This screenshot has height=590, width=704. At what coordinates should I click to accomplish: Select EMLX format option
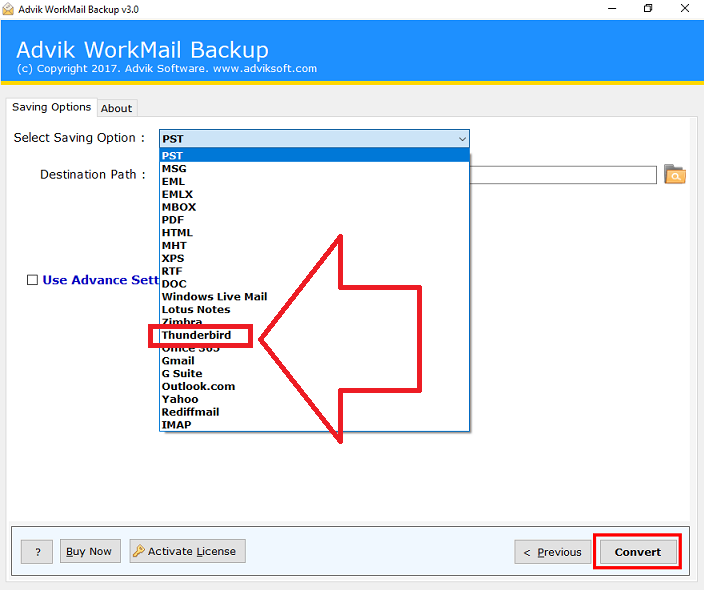click(x=314, y=194)
